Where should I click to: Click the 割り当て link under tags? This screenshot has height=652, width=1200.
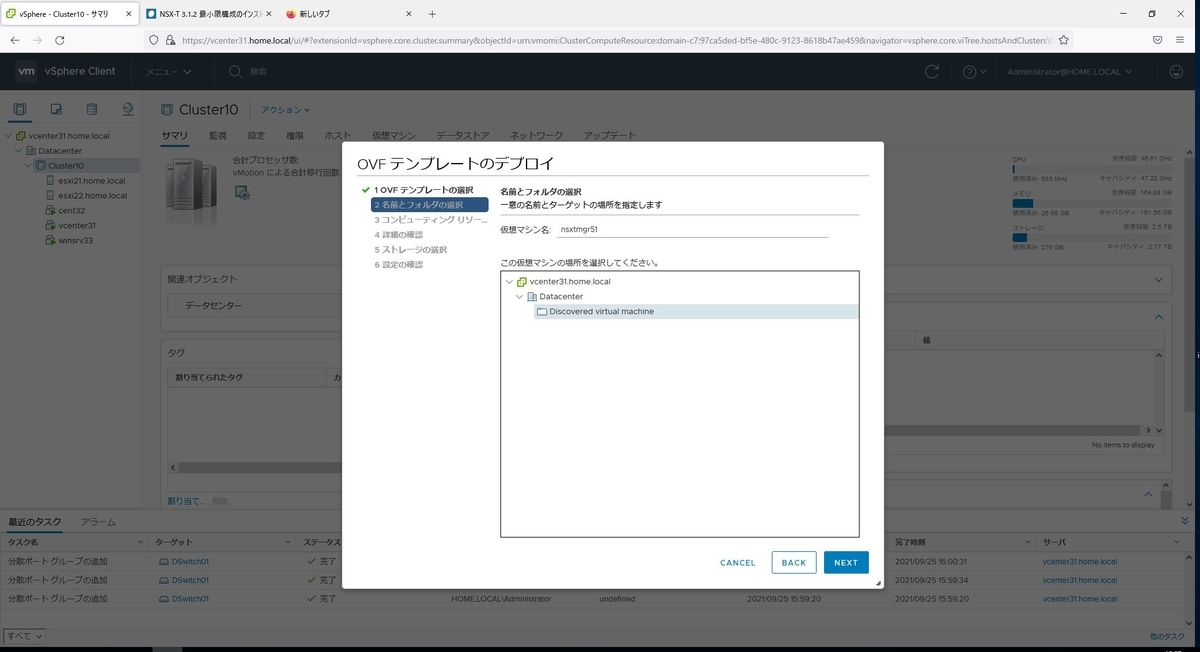click(x=186, y=500)
